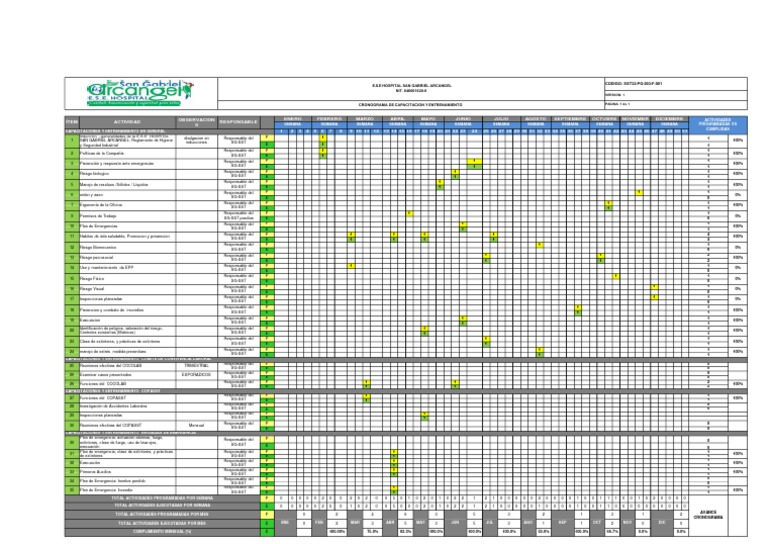Select 'Plan de Emergencia: Incendio' activity
This screenshot has height=544, width=768.
coord(127,490)
